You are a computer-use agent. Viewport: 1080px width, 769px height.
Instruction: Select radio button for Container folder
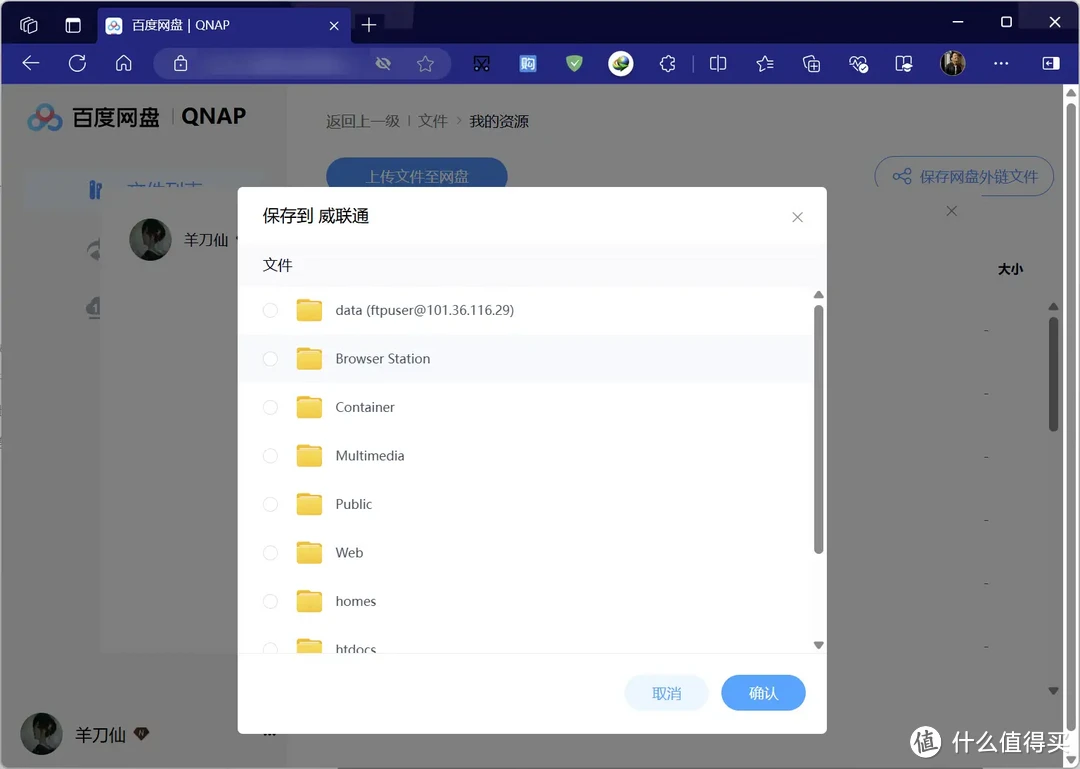[271, 407]
